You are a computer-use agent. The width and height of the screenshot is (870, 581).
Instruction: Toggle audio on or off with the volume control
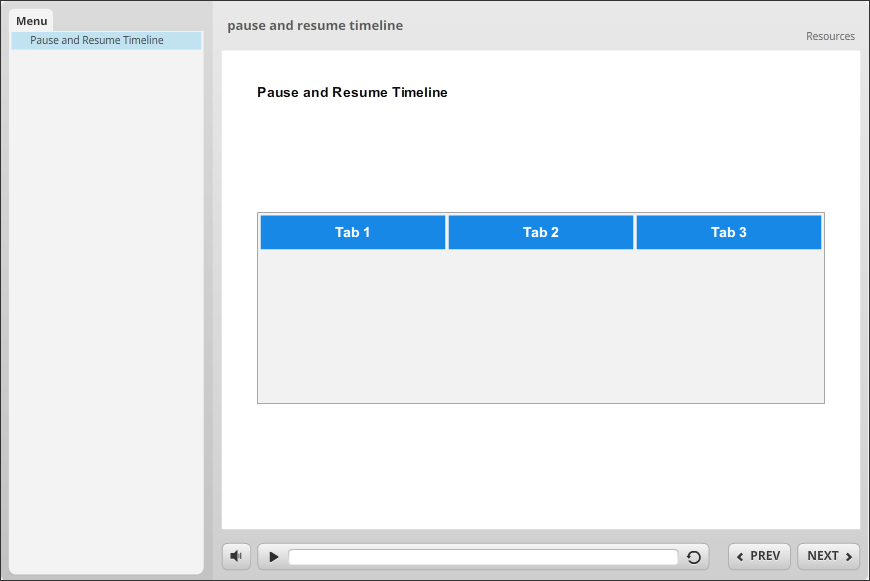(236, 556)
